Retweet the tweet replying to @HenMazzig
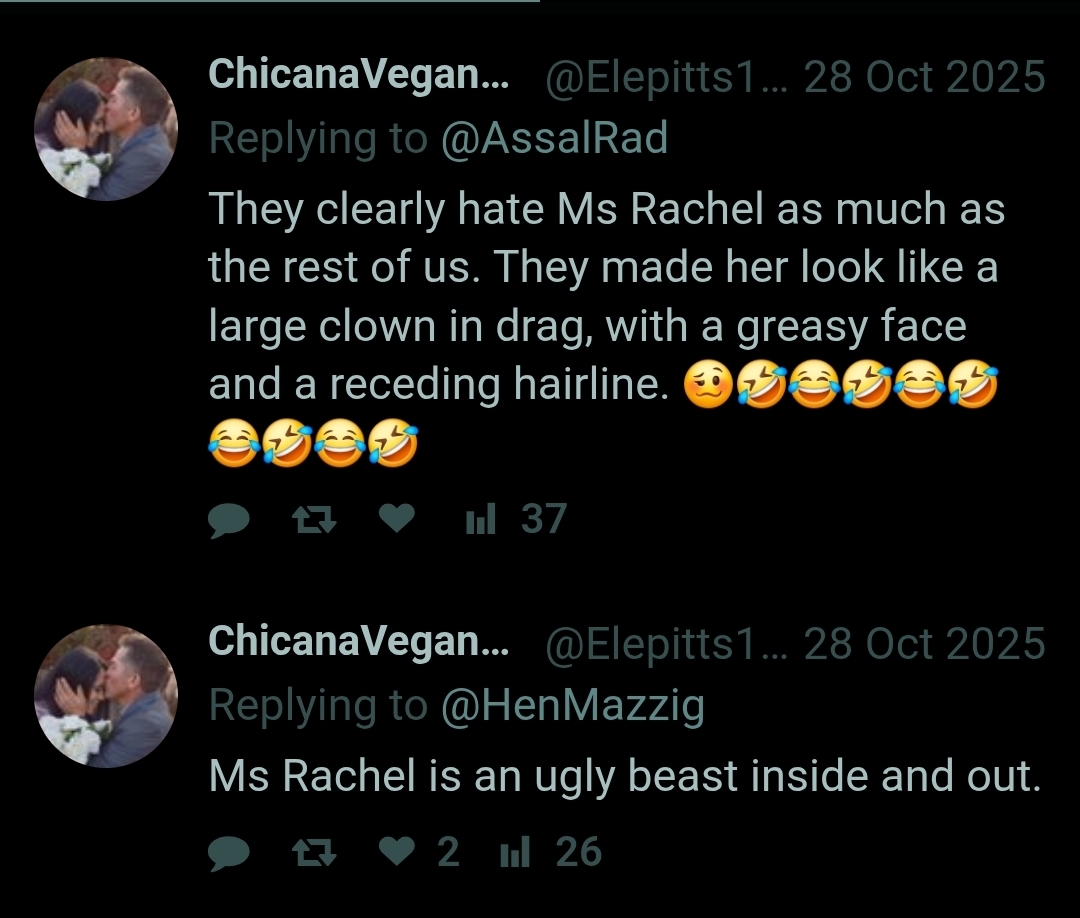The width and height of the screenshot is (1080, 918). [315, 853]
